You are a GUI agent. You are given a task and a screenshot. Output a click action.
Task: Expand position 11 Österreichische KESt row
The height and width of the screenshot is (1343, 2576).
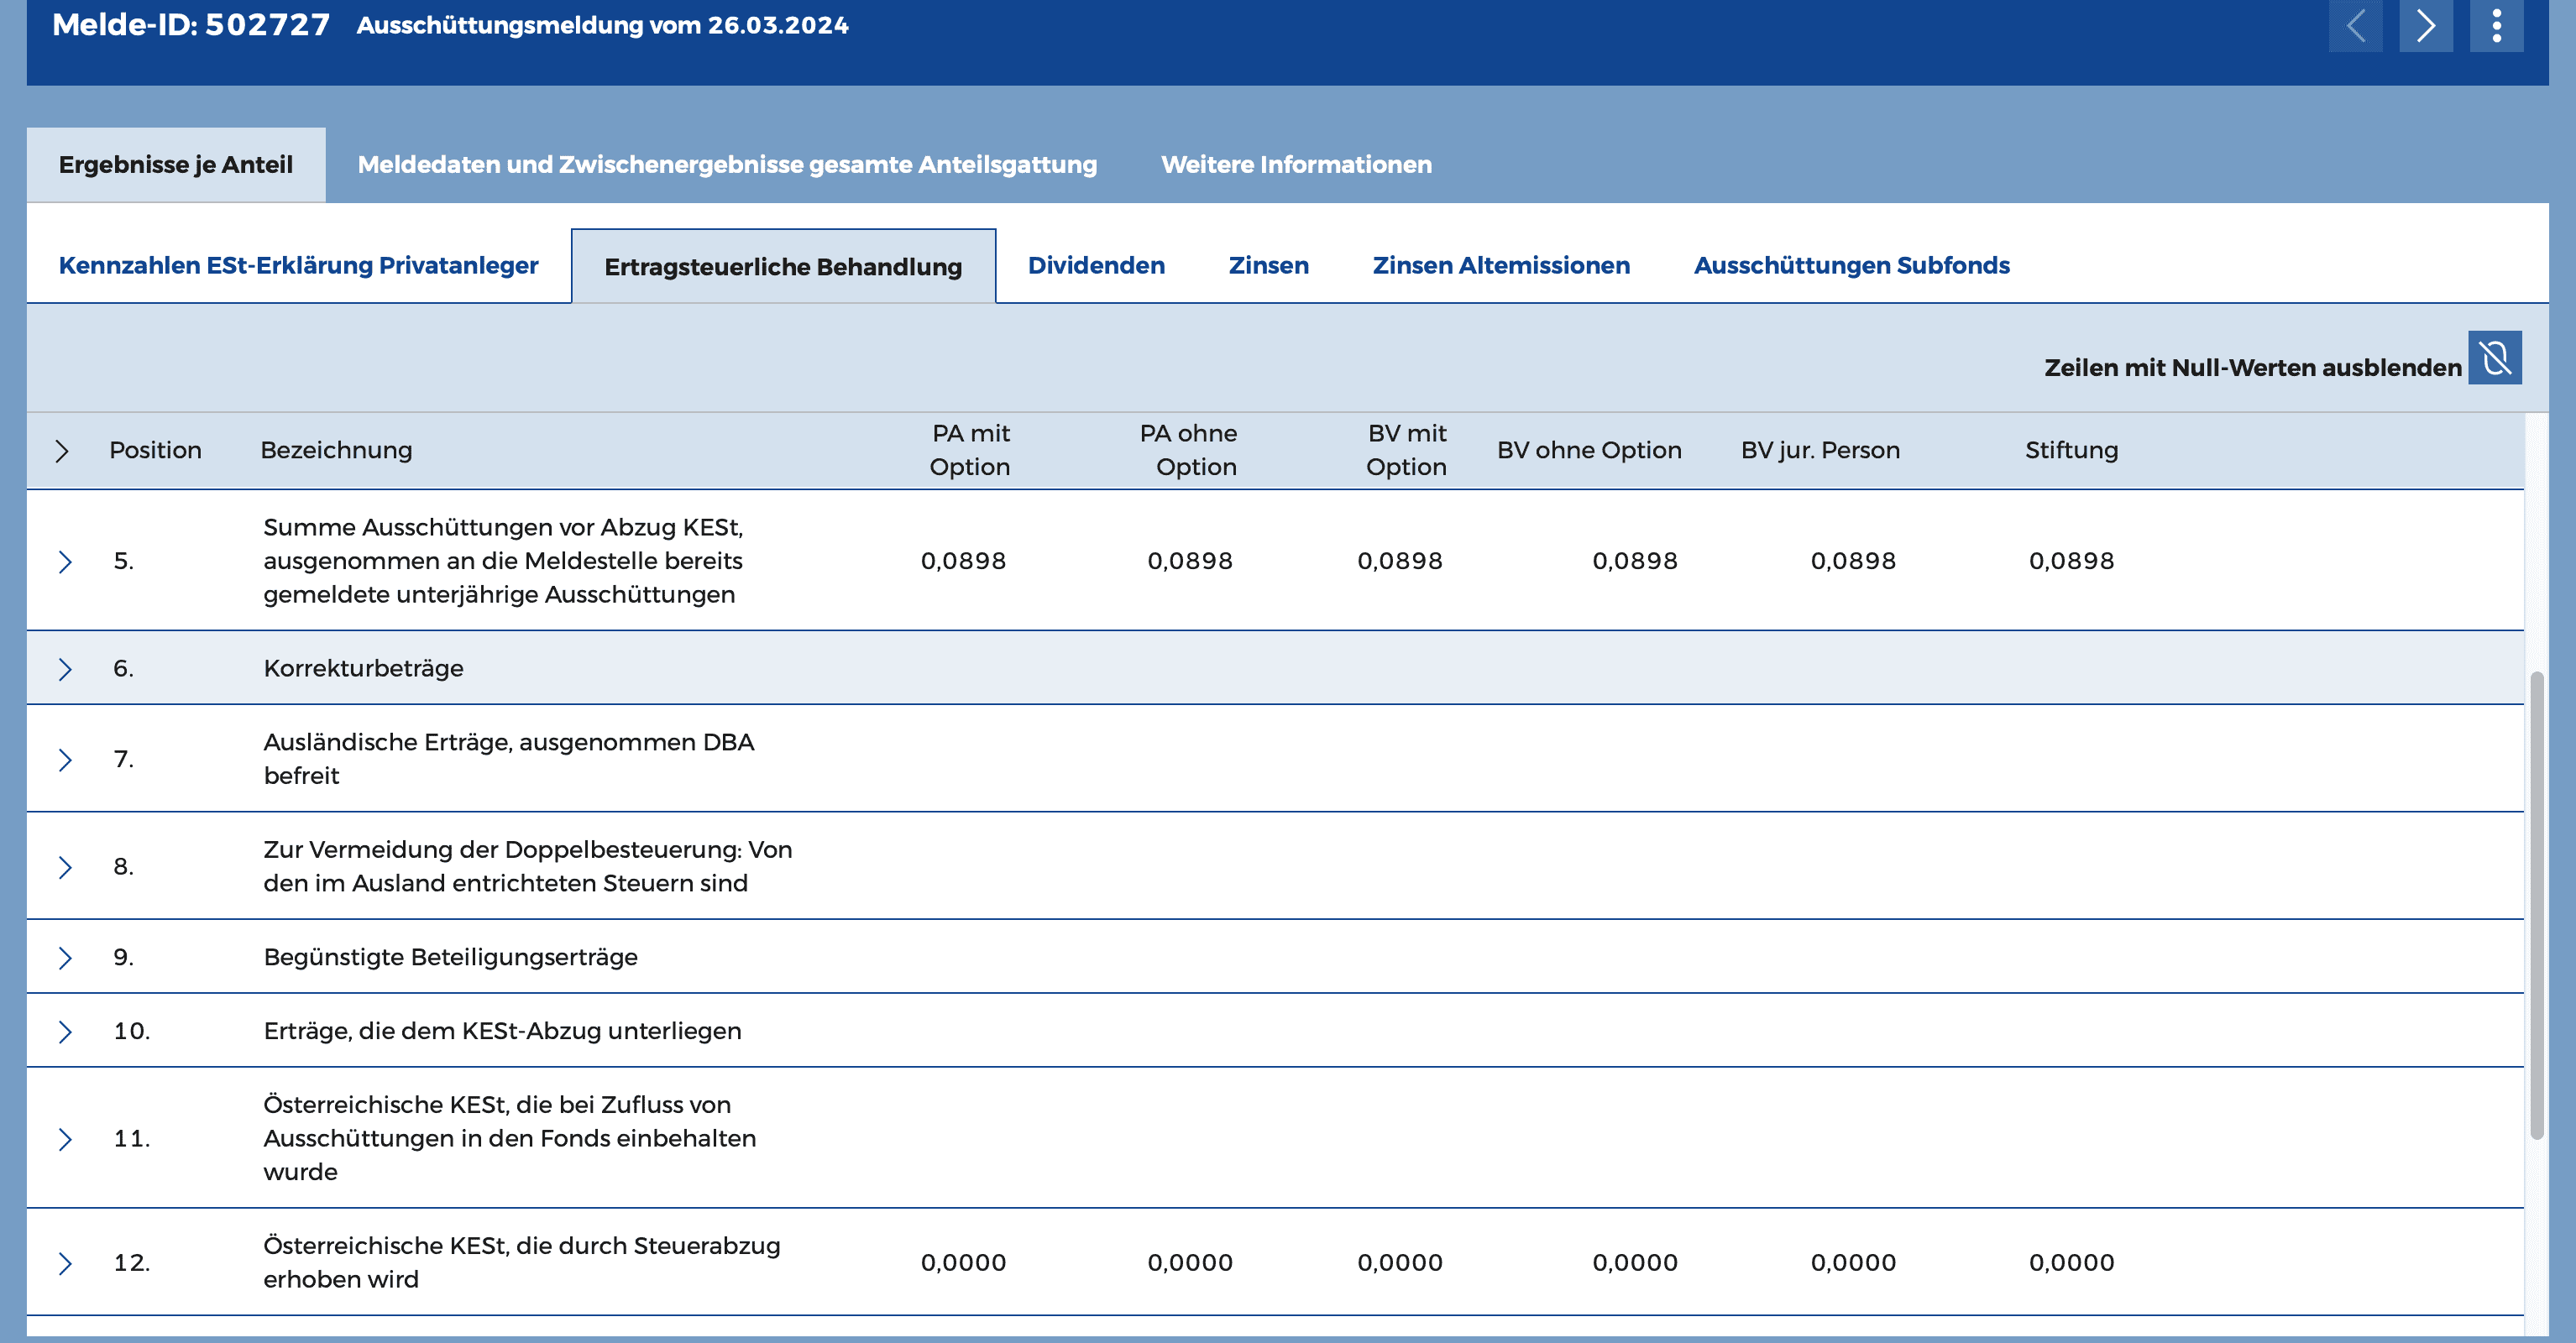[65, 1139]
